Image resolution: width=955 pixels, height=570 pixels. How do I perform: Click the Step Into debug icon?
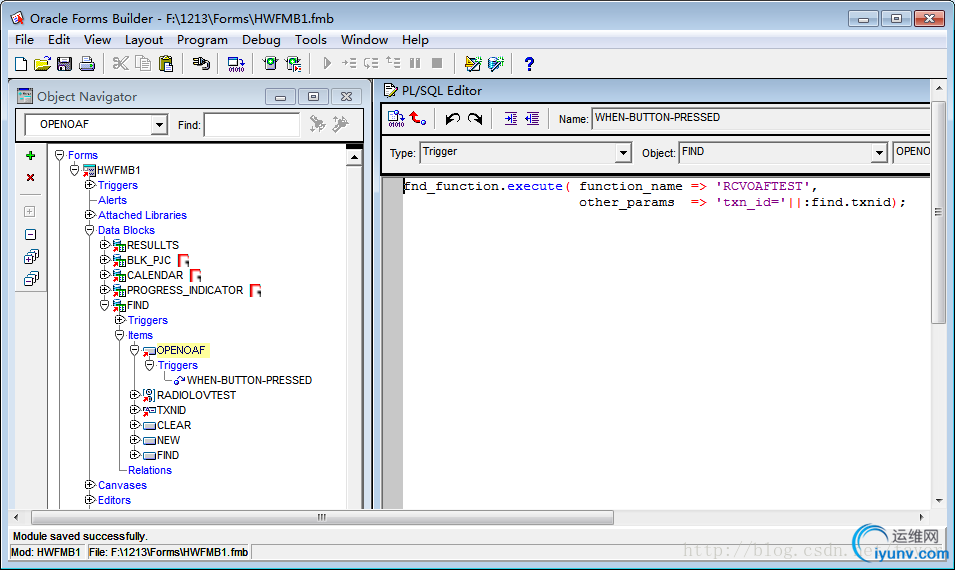point(349,63)
